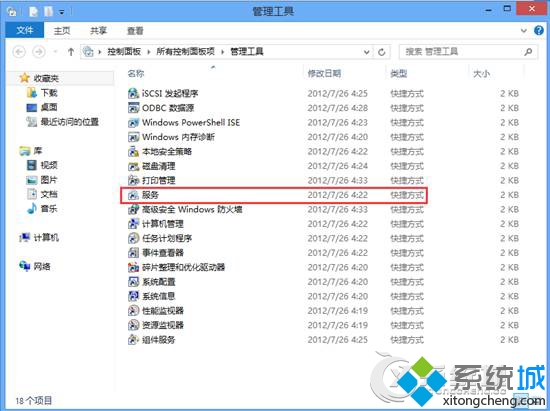Select 计算机 in the navigation pane
The height and width of the screenshot is (411, 550).
[46, 237]
